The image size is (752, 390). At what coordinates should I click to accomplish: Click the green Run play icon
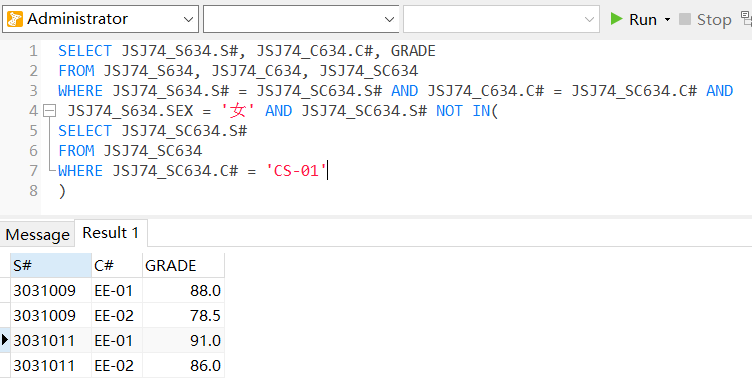(616, 19)
